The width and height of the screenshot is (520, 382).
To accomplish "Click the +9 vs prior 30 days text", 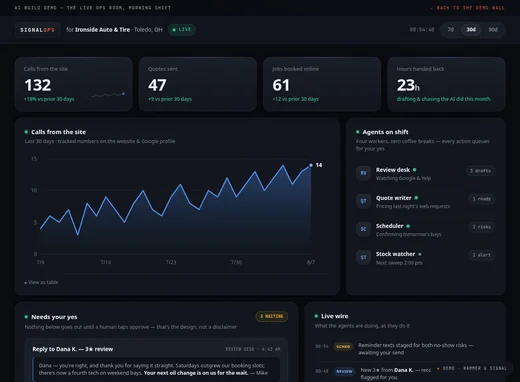I will (170, 99).
